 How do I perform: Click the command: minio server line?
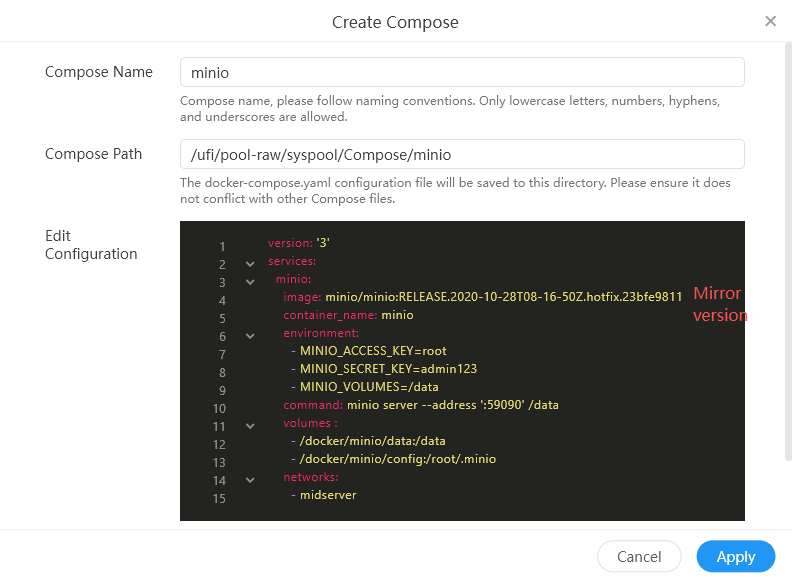pyautogui.click(x=421, y=405)
